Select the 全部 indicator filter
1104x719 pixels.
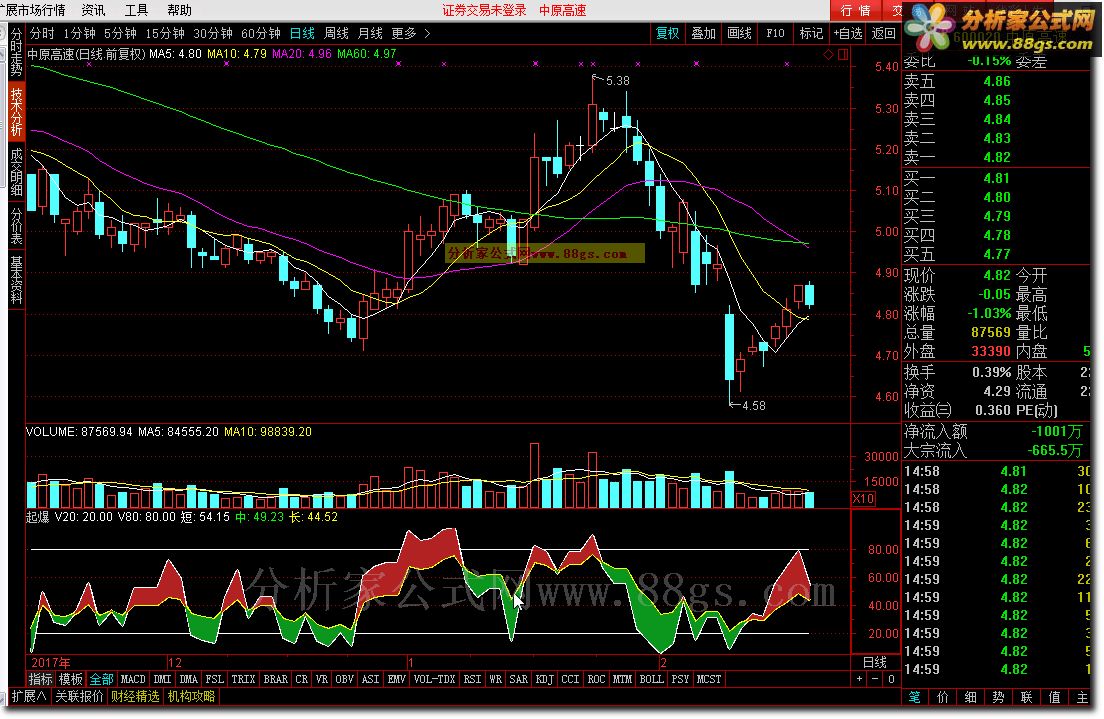[x=101, y=680]
